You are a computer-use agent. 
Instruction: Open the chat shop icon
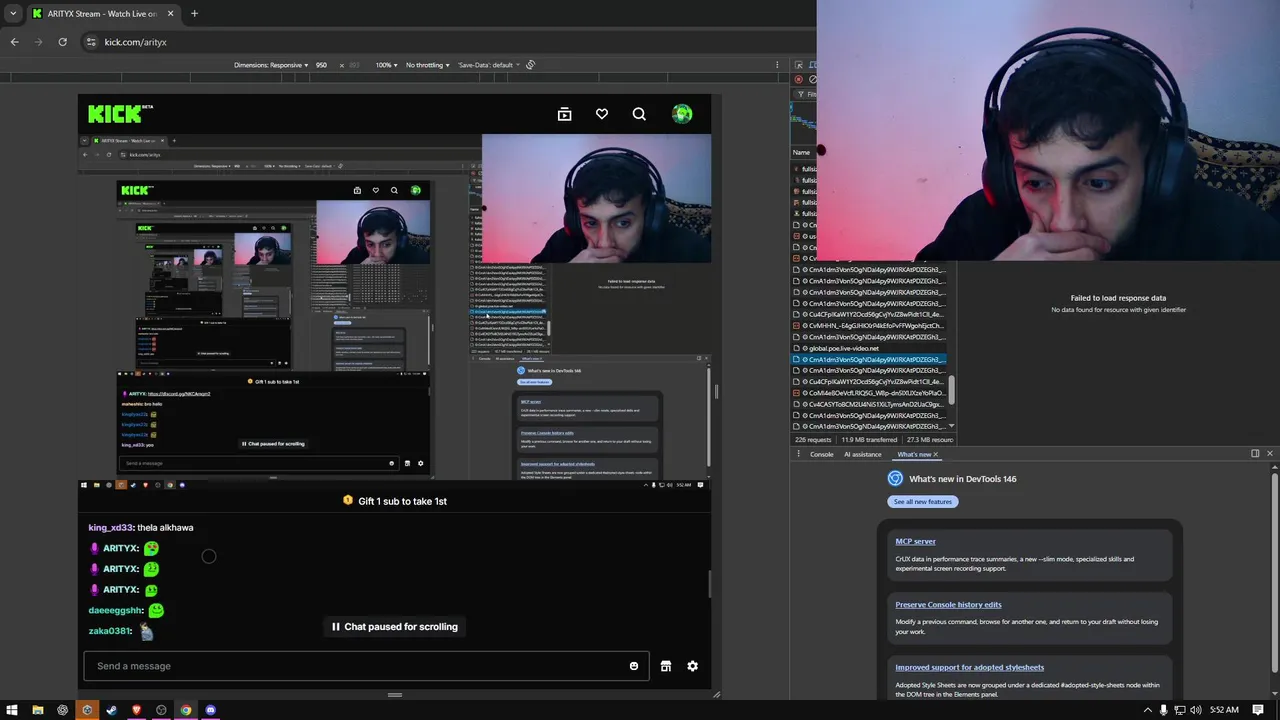coord(666,666)
